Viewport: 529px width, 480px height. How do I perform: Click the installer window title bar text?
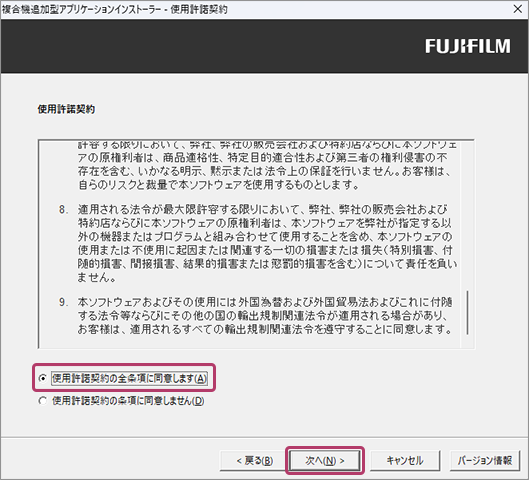[x=114, y=9]
